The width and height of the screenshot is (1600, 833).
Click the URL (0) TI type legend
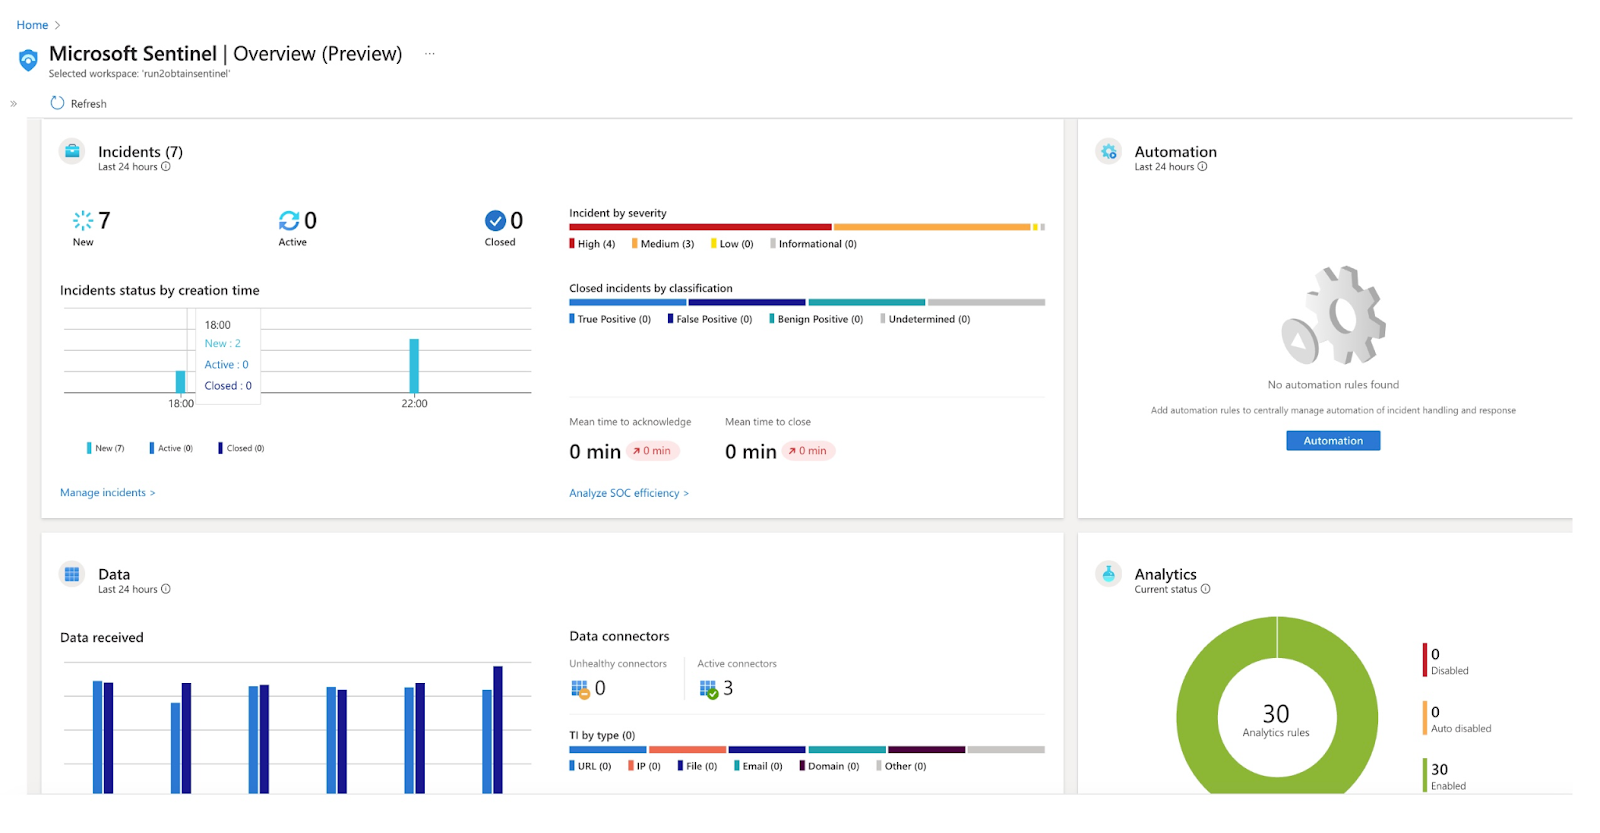(x=591, y=766)
